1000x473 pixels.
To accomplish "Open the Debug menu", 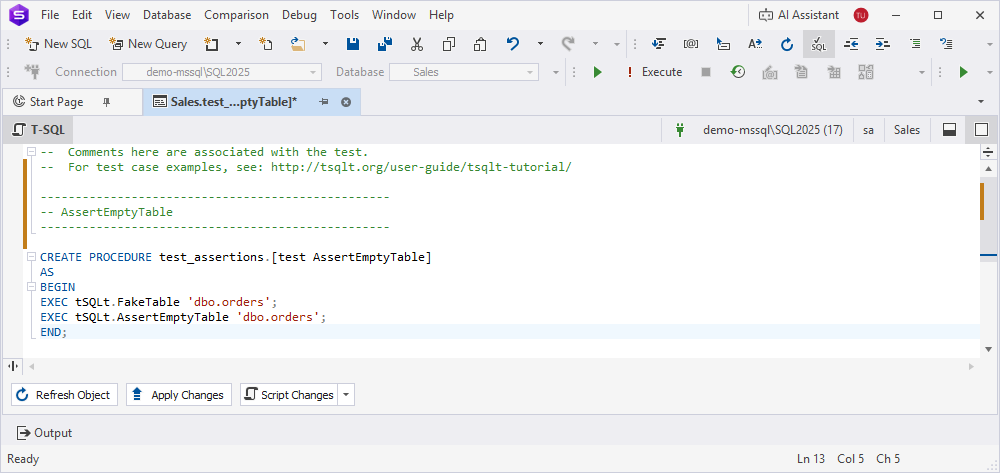I will (299, 15).
